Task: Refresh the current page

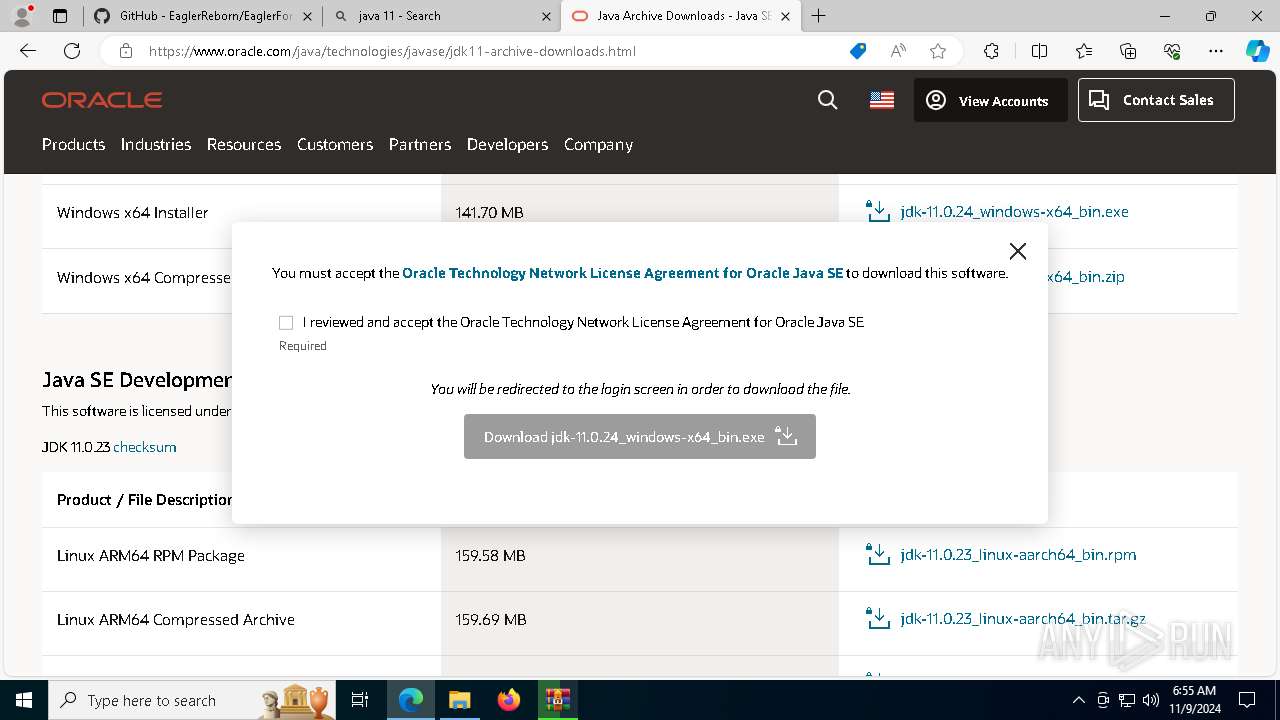Action: (72, 51)
